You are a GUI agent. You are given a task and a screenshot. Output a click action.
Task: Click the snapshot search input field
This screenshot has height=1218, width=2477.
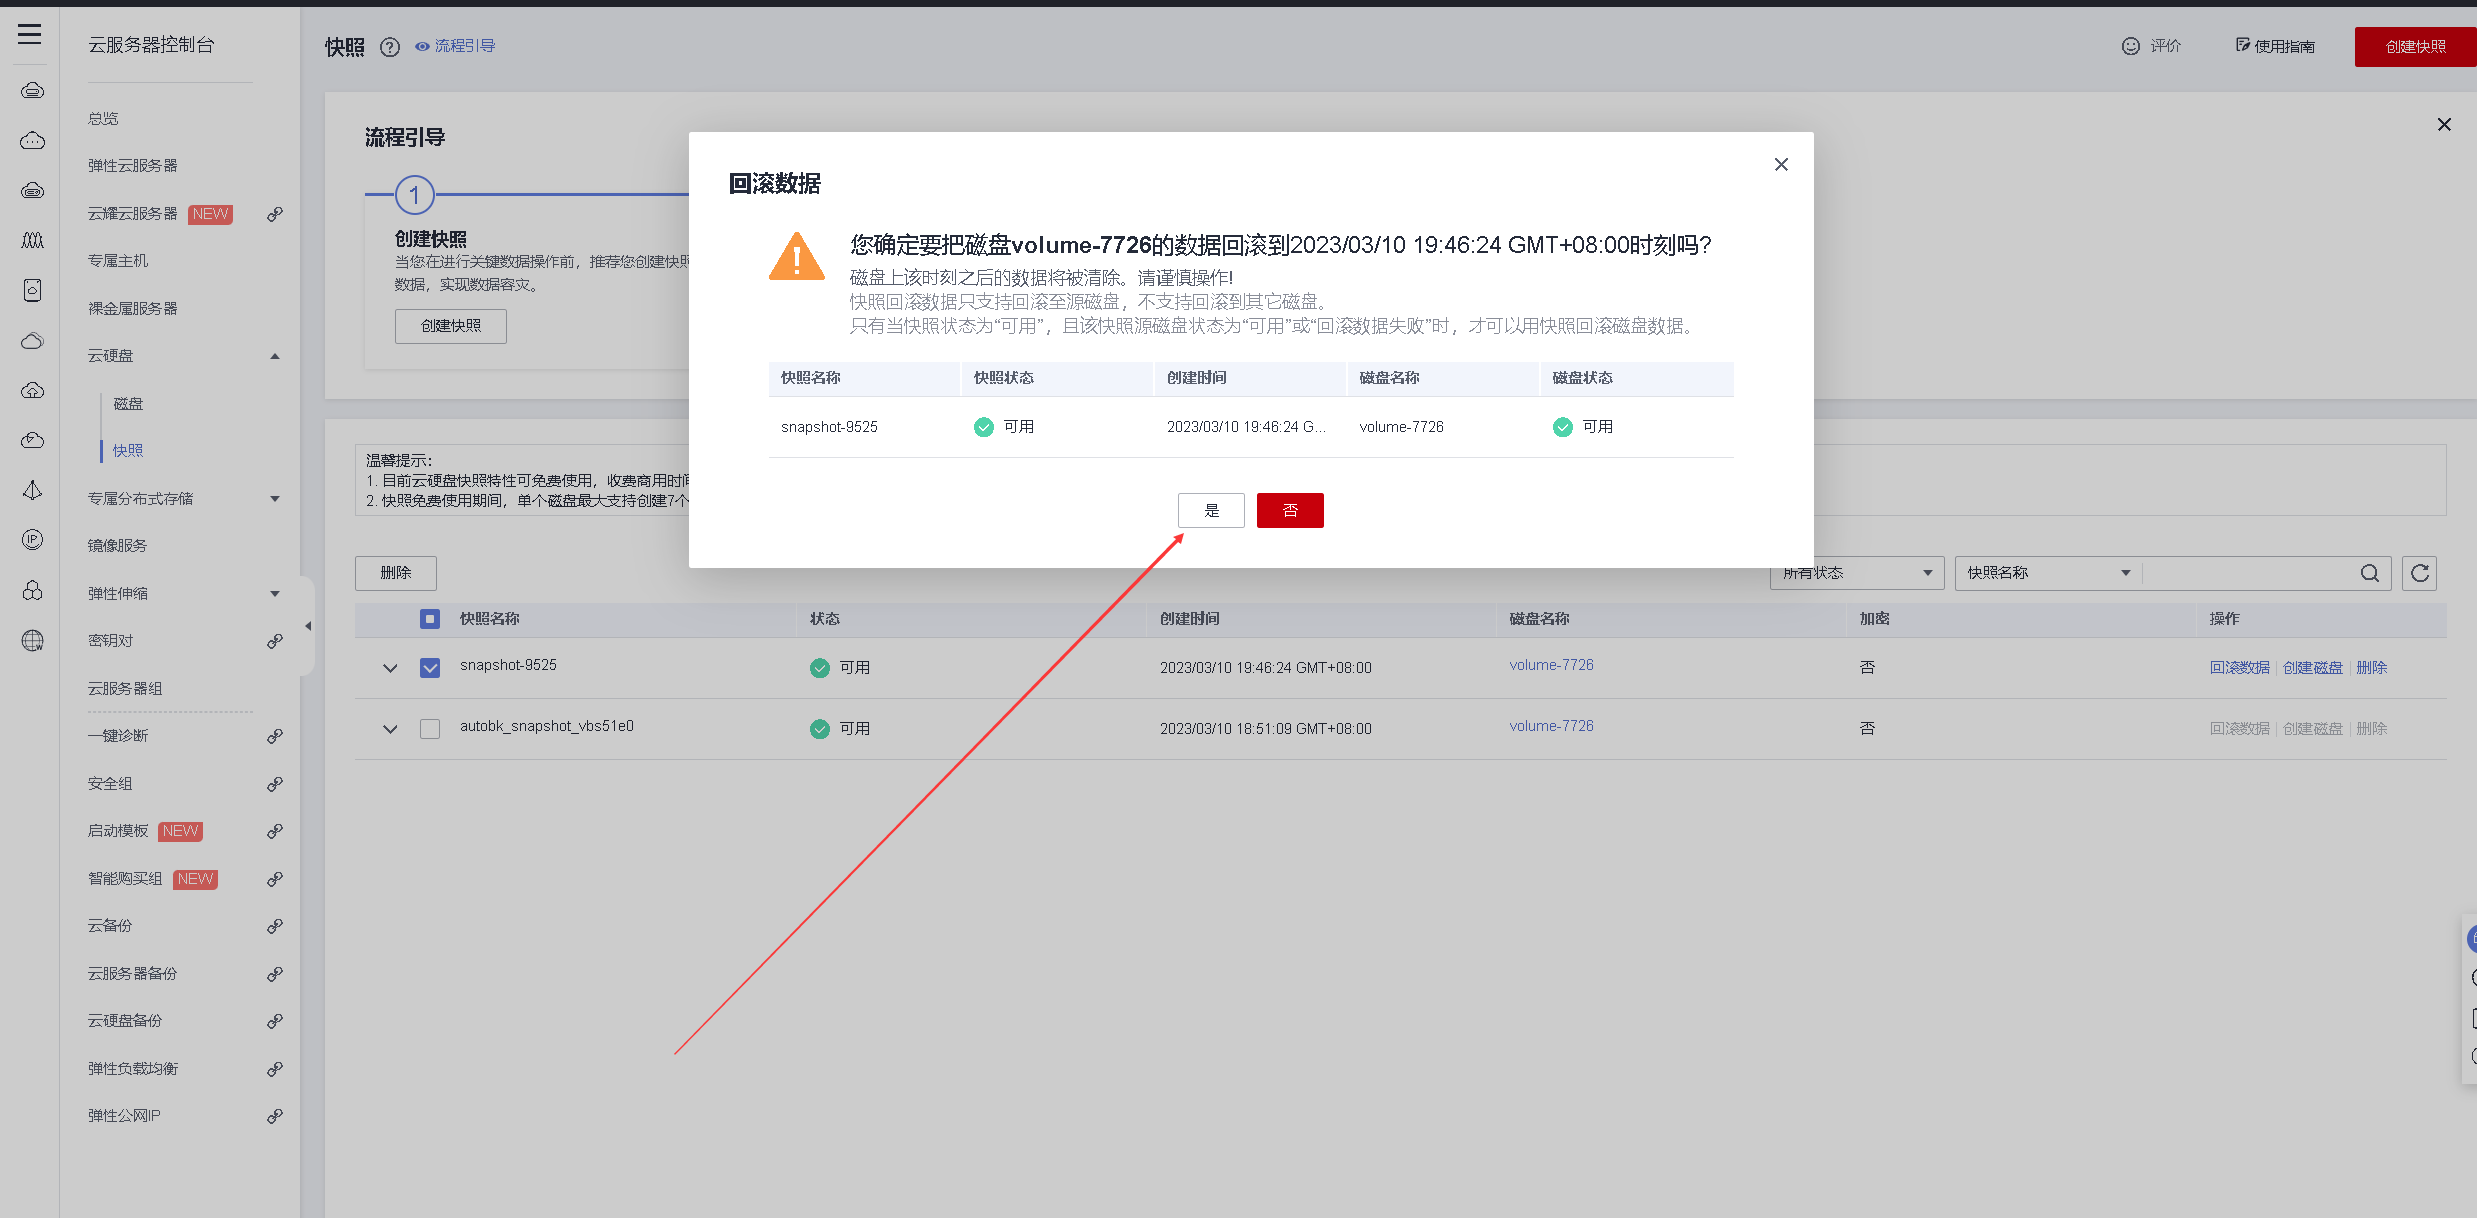2250,573
